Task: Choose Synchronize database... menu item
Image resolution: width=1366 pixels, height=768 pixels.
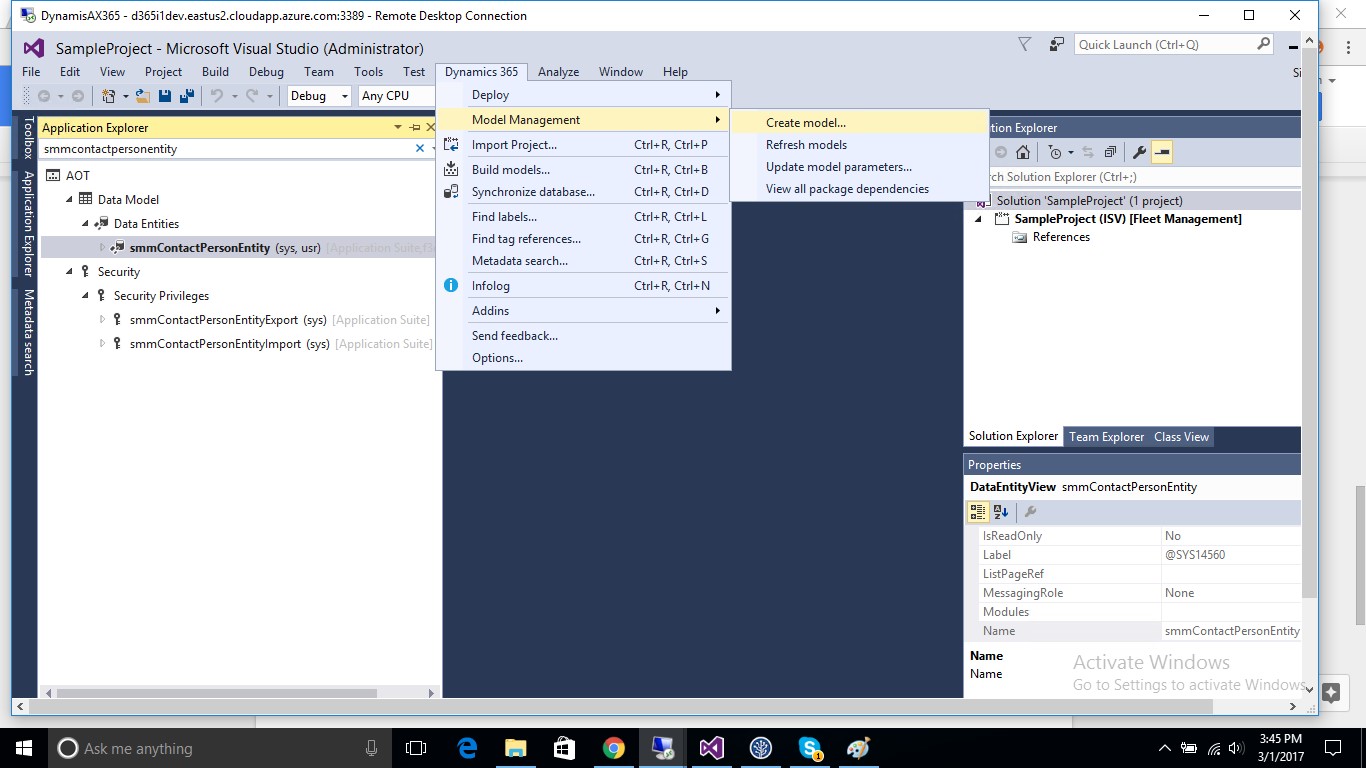Action: [583, 192]
